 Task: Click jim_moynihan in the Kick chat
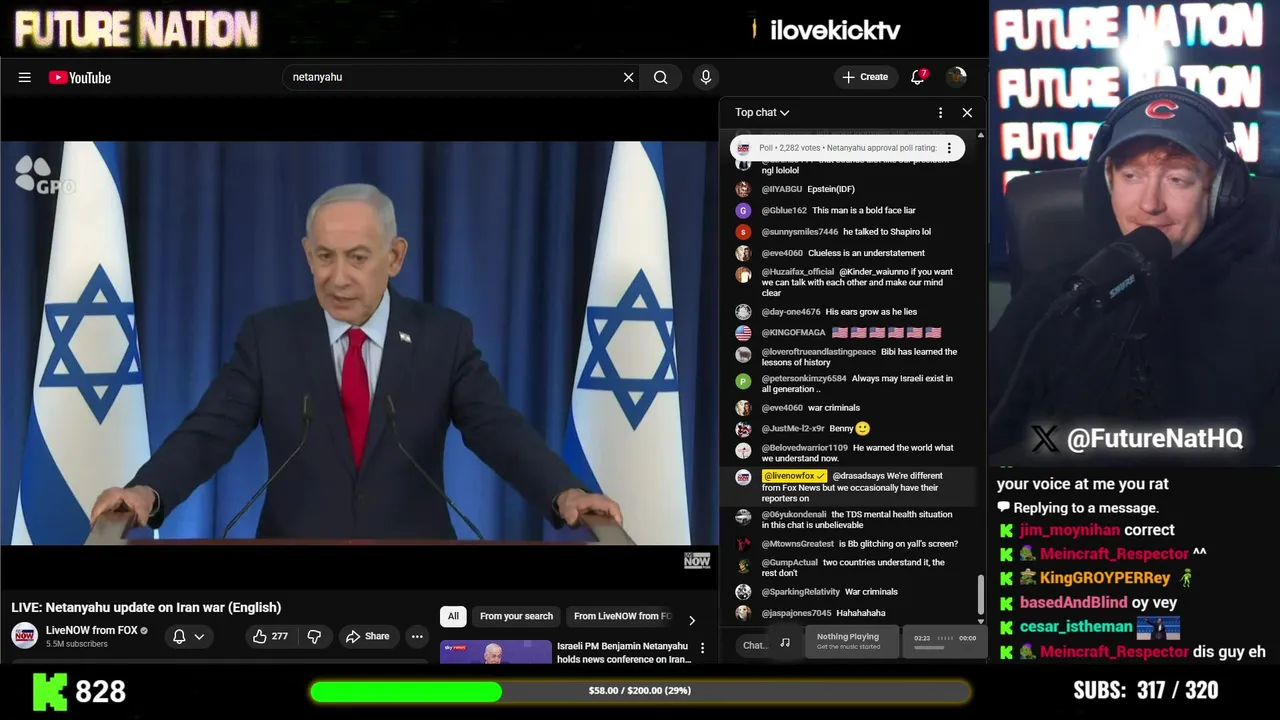click(x=1069, y=530)
